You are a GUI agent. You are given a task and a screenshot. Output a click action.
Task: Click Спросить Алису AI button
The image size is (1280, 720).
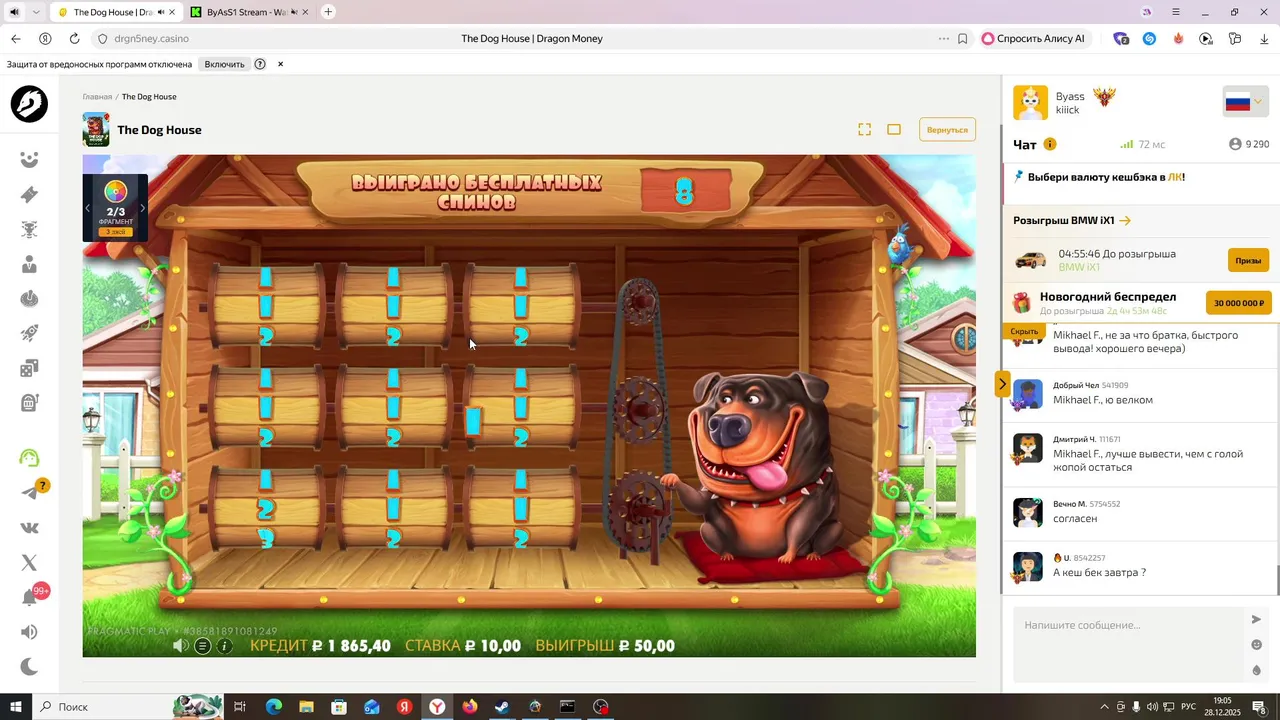pyautogui.click(x=1034, y=38)
